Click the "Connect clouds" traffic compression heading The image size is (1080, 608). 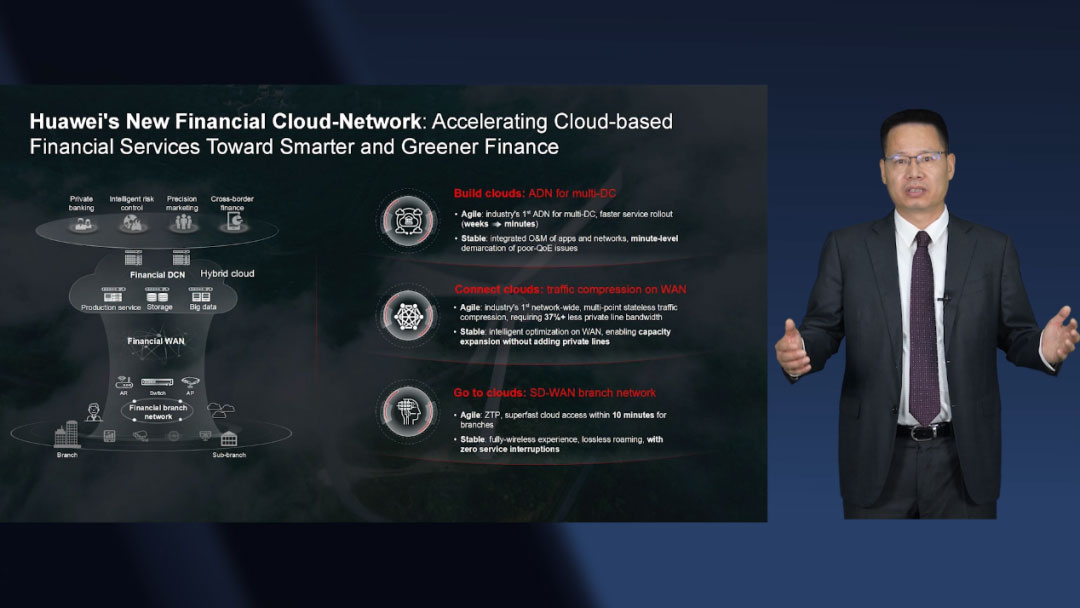(570, 290)
